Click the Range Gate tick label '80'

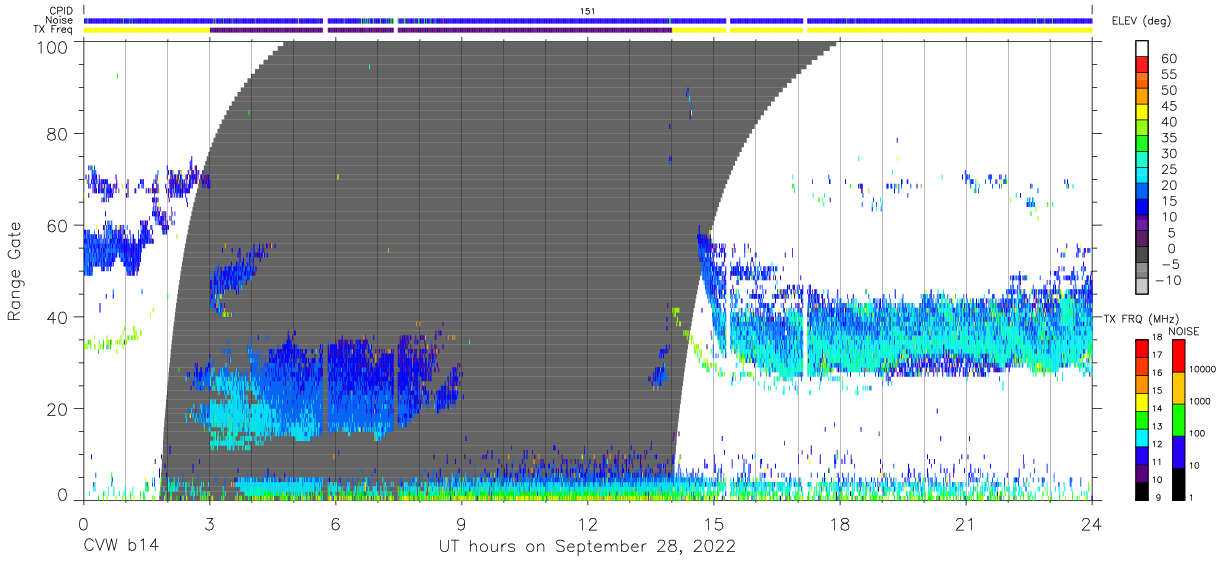(59, 135)
